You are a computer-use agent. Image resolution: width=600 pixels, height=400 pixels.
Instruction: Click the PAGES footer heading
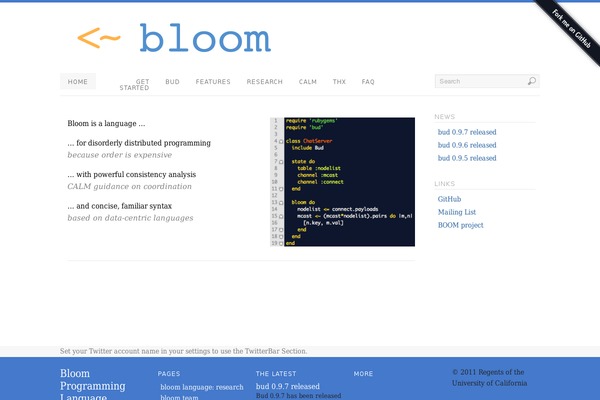(169, 374)
